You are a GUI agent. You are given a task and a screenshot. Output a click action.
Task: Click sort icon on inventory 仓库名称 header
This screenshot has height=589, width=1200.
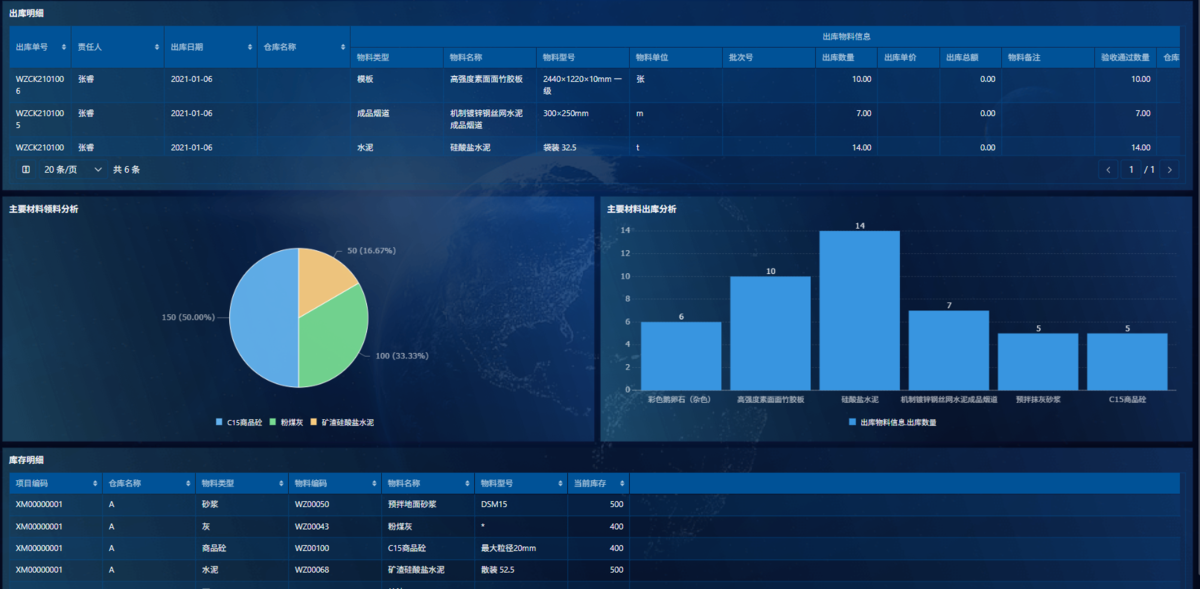190,483
